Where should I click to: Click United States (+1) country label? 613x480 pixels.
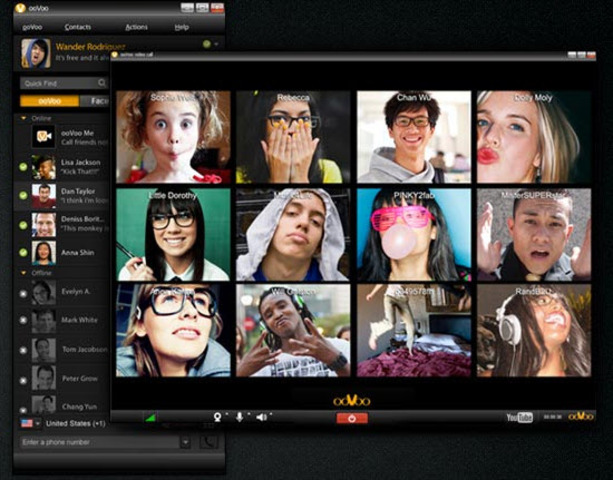75,423
